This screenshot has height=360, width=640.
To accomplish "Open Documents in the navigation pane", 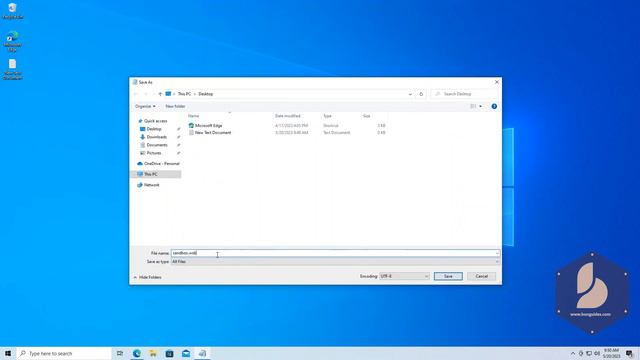I will pyautogui.click(x=157, y=145).
